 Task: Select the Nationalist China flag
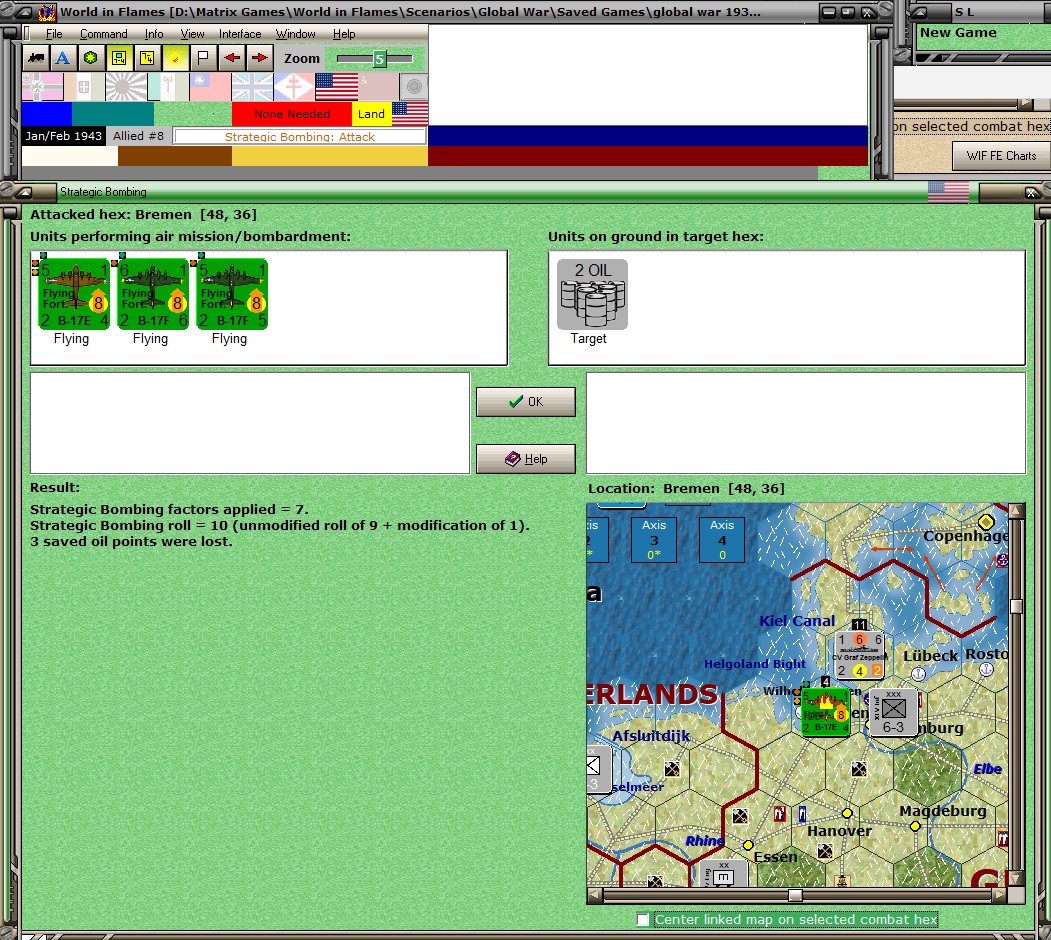coord(210,86)
